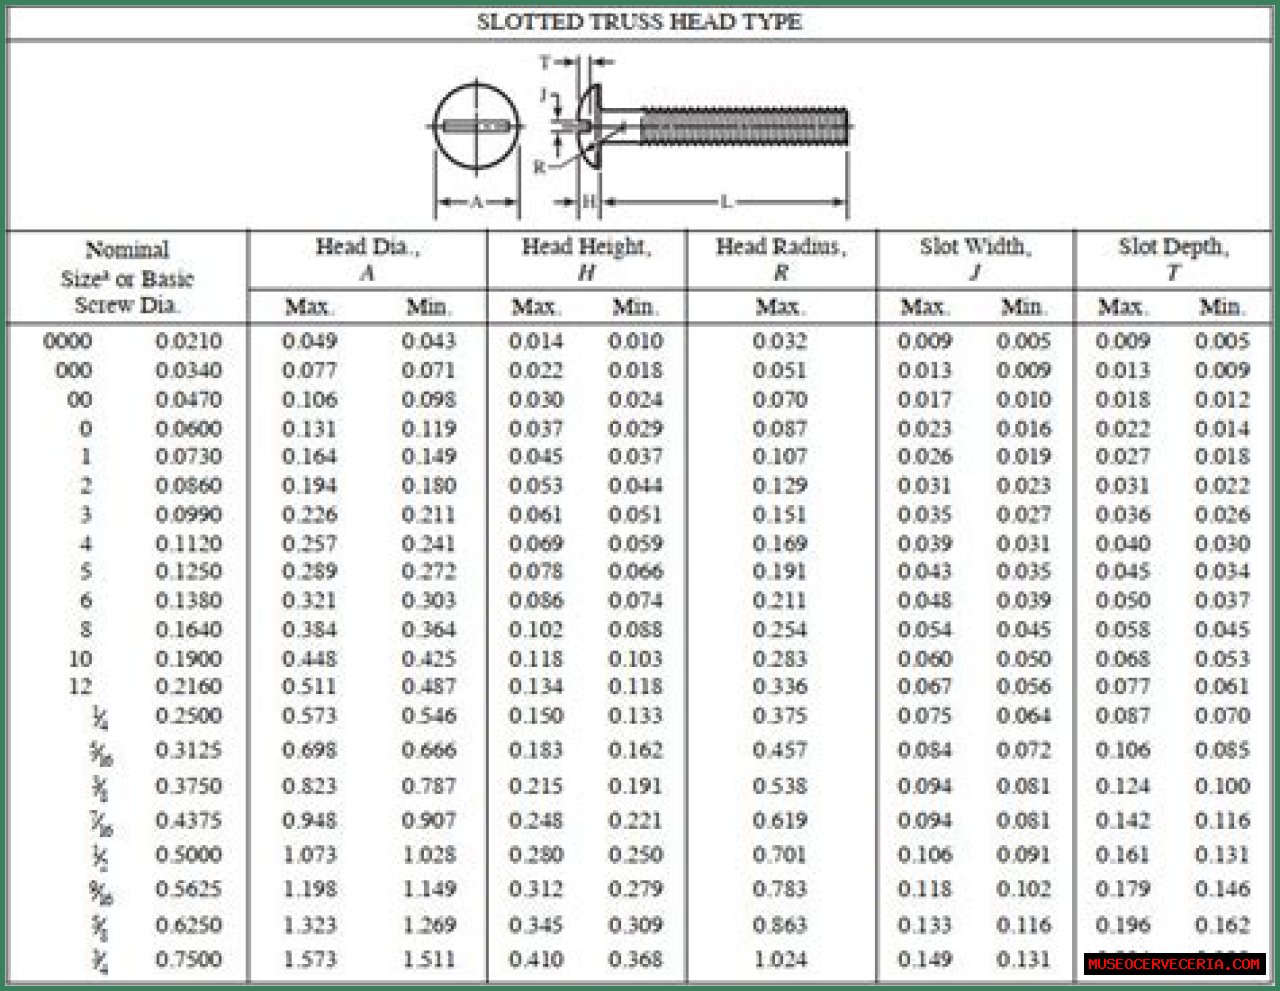1280x991 pixels.
Task: Select the circular screw head front-view diagram
Action: pyautogui.click(x=477, y=128)
